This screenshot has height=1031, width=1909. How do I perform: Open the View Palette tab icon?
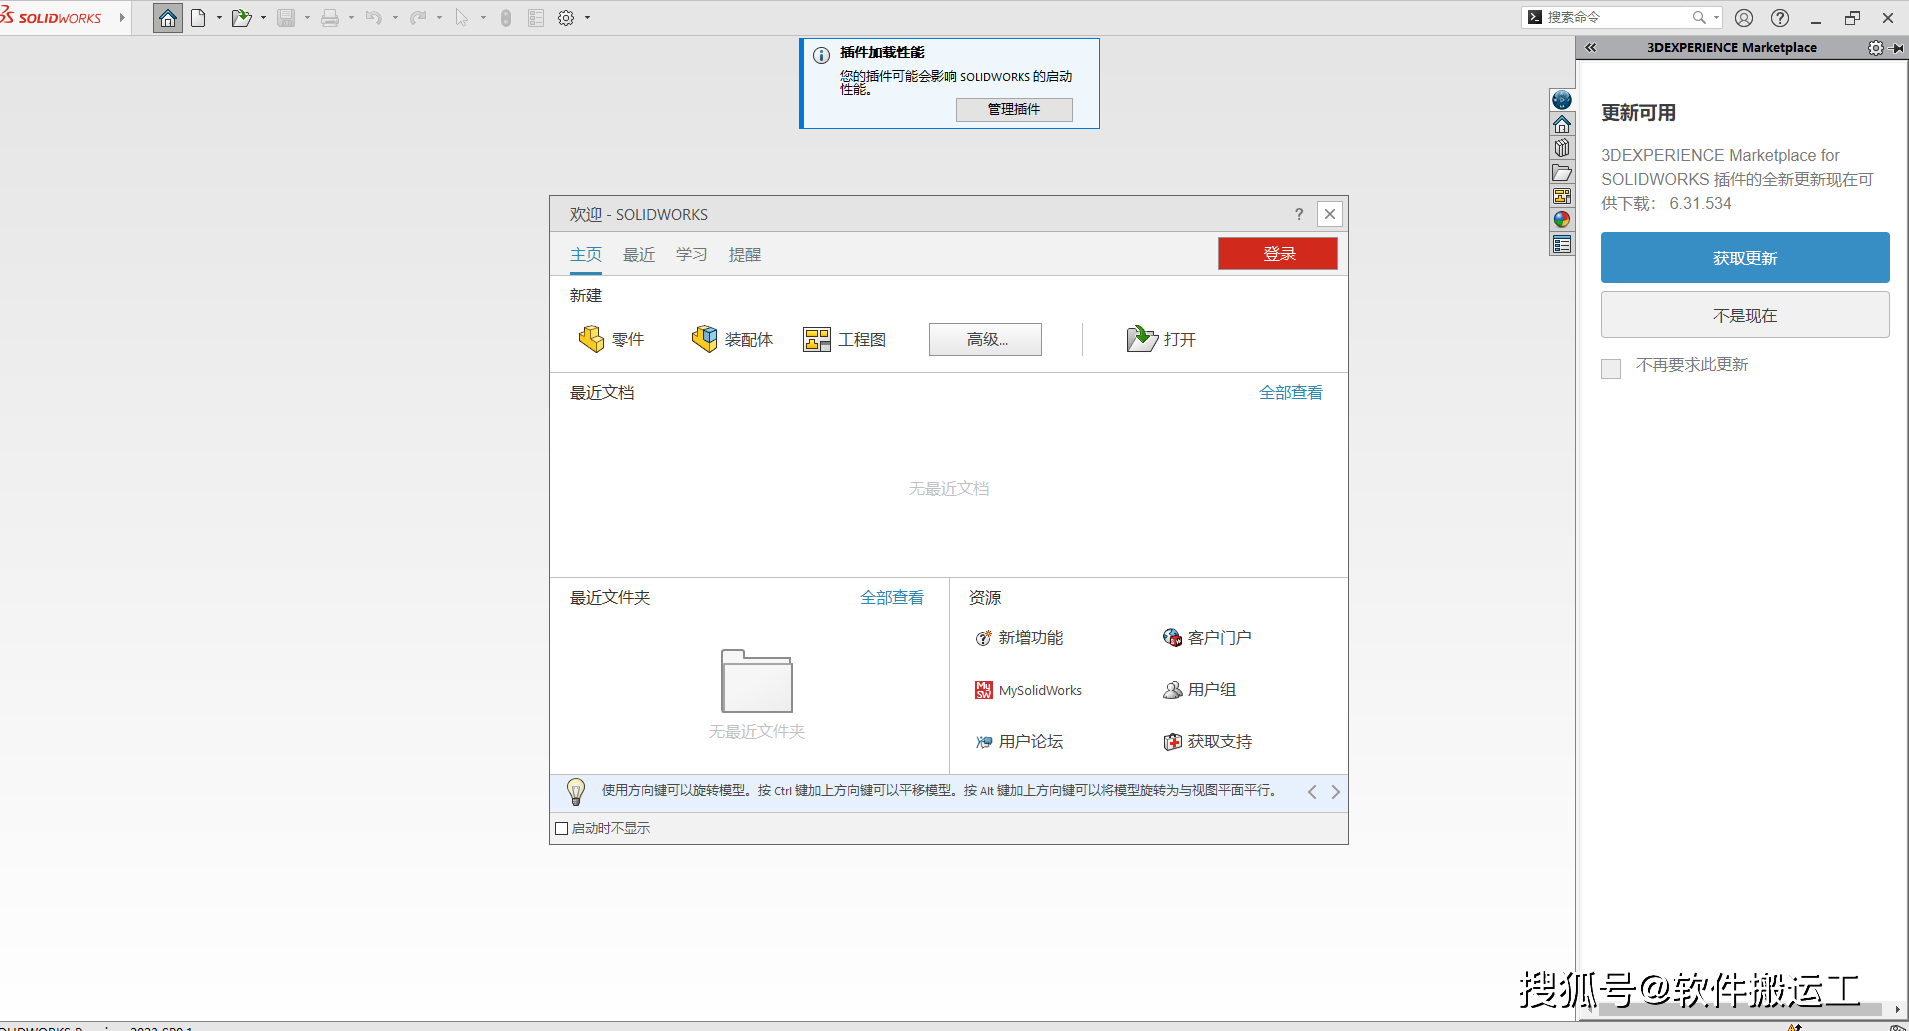(x=1562, y=196)
